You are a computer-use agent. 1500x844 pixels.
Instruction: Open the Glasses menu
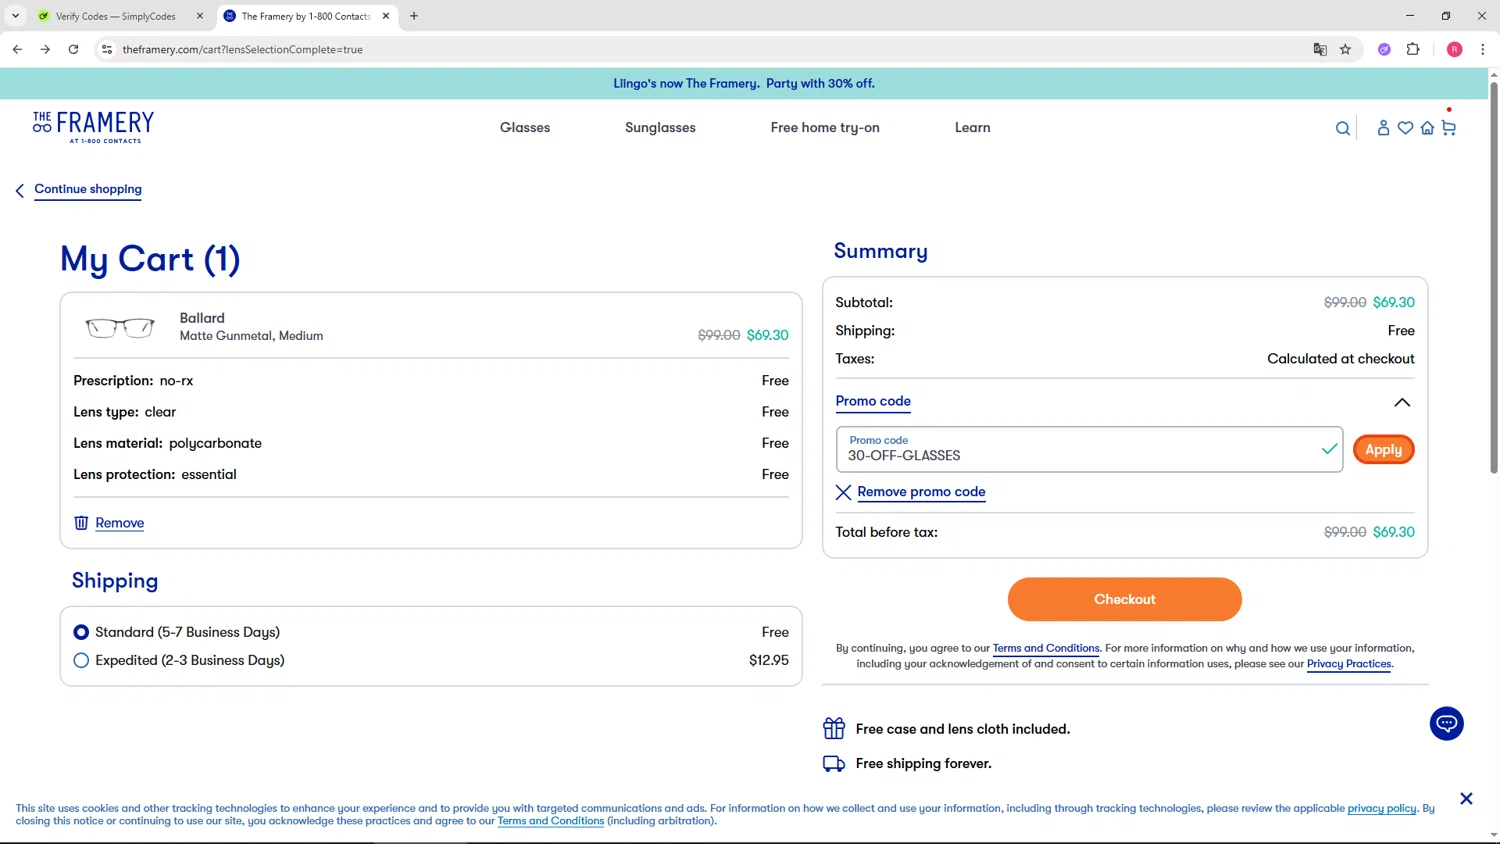click(x=525, y=127)
